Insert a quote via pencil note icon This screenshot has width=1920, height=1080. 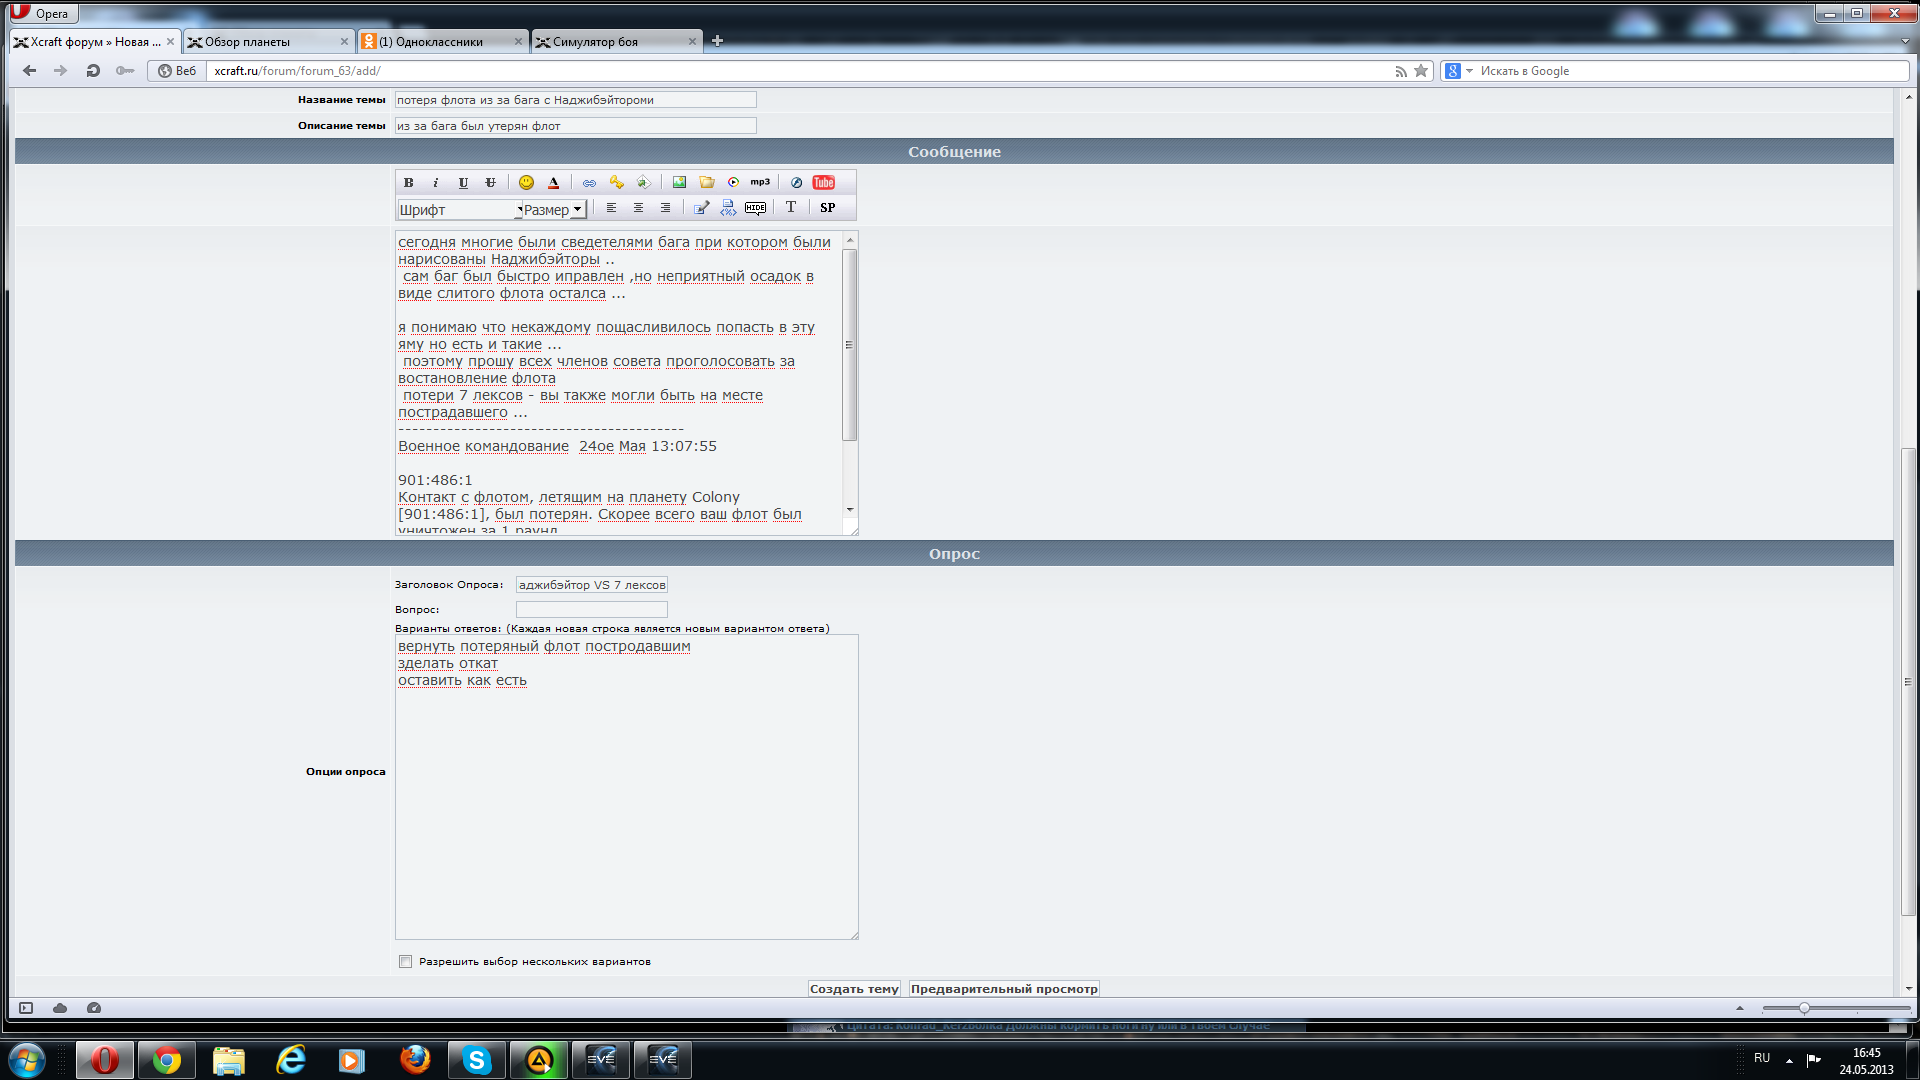pos(701,208)
